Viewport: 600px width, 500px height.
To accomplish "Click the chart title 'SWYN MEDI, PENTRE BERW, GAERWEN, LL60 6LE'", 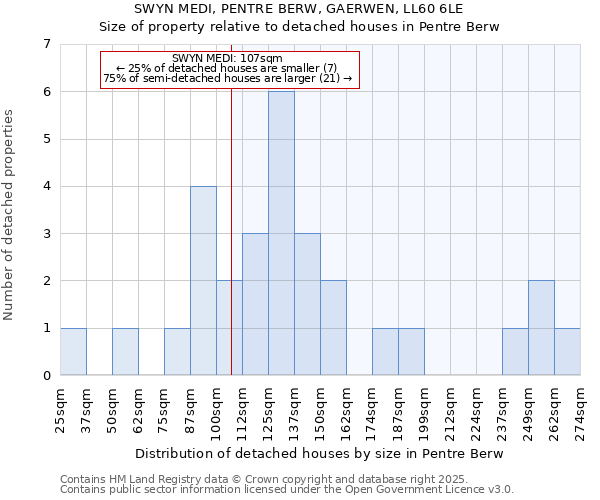I will [x=298, y=9].
